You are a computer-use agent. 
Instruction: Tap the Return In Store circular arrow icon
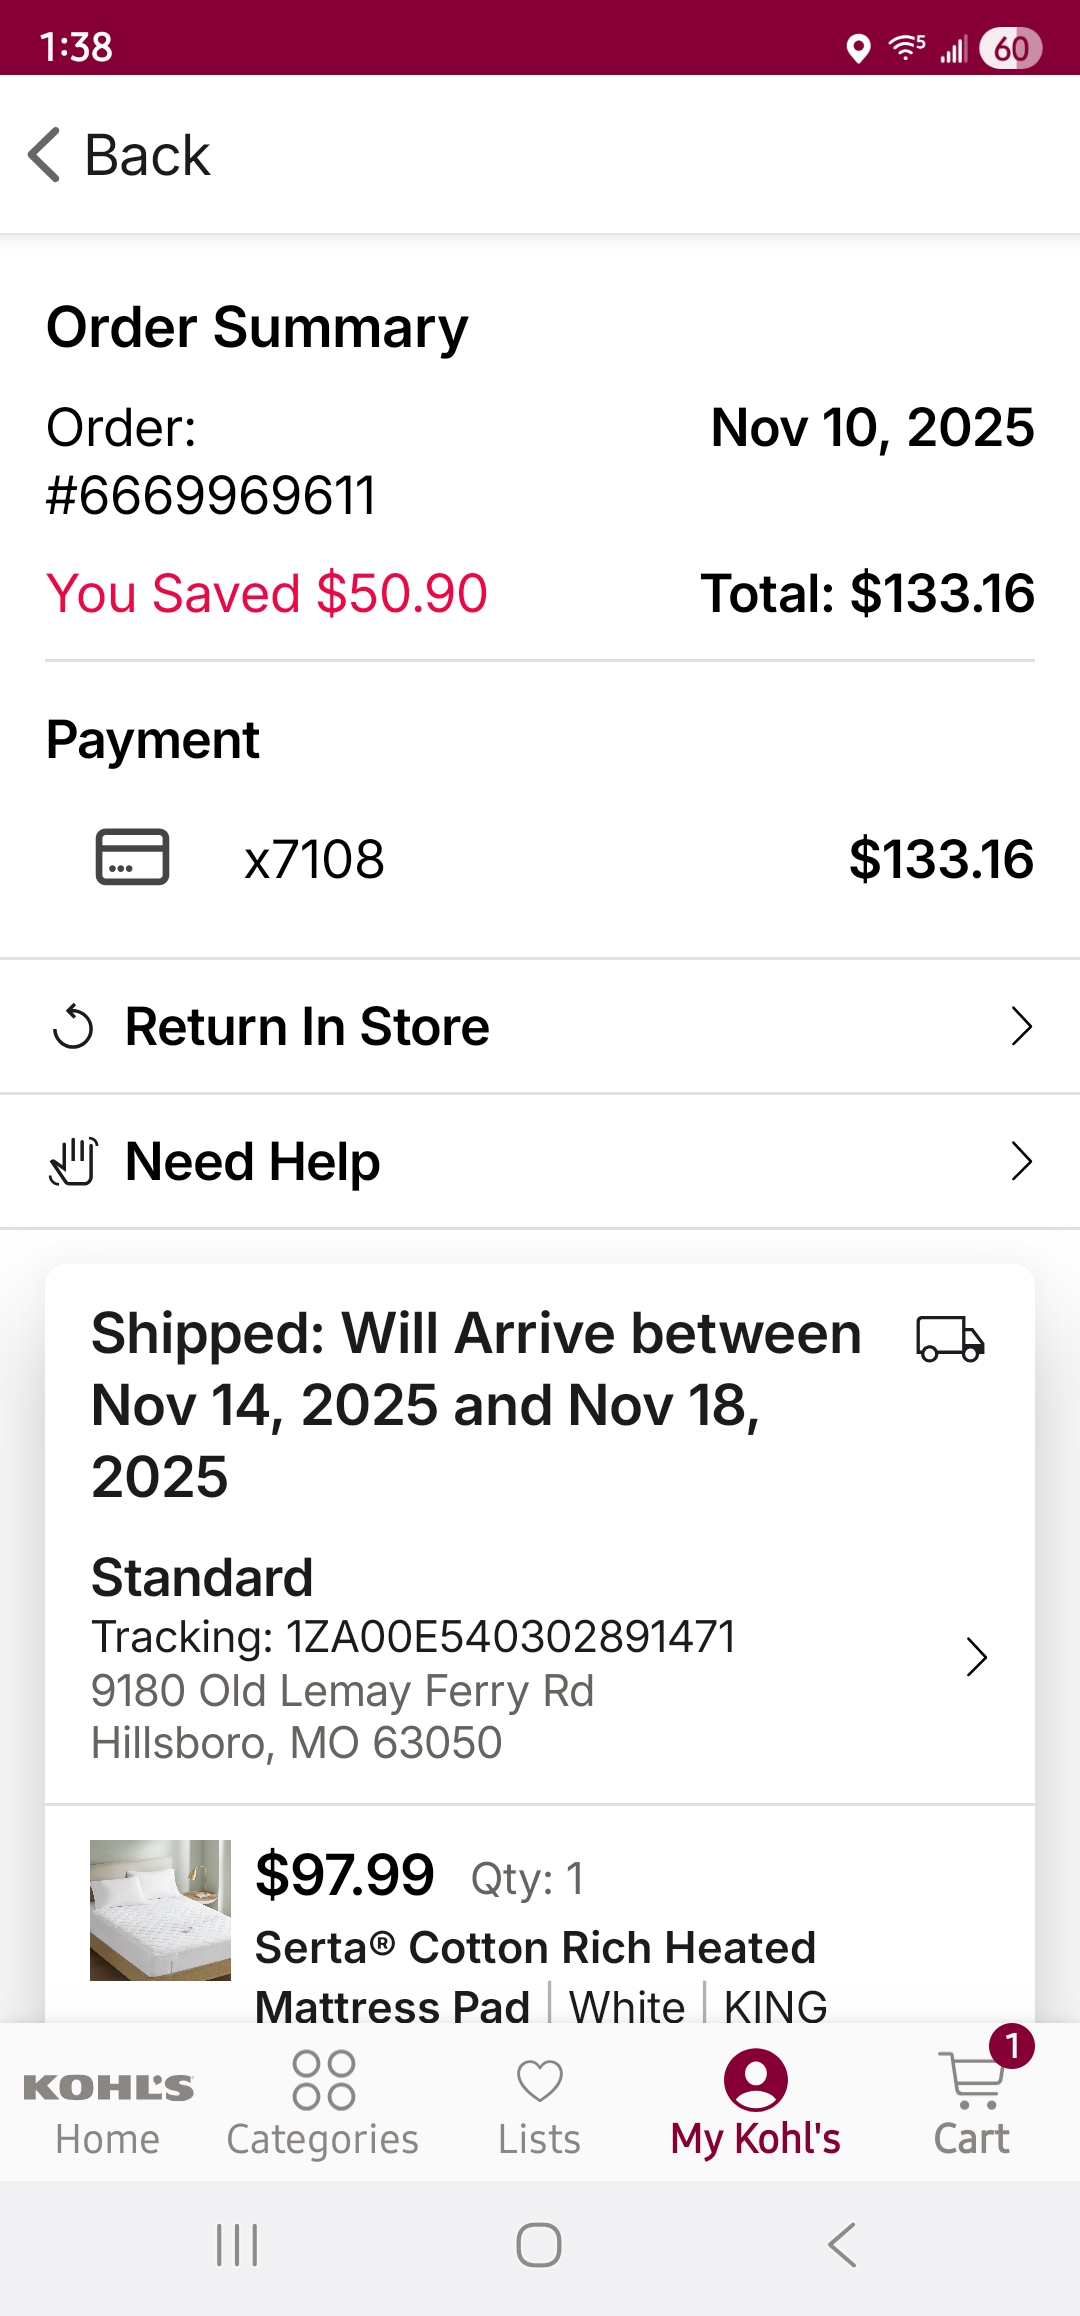pyautogui.click(x=73, y=1027)
